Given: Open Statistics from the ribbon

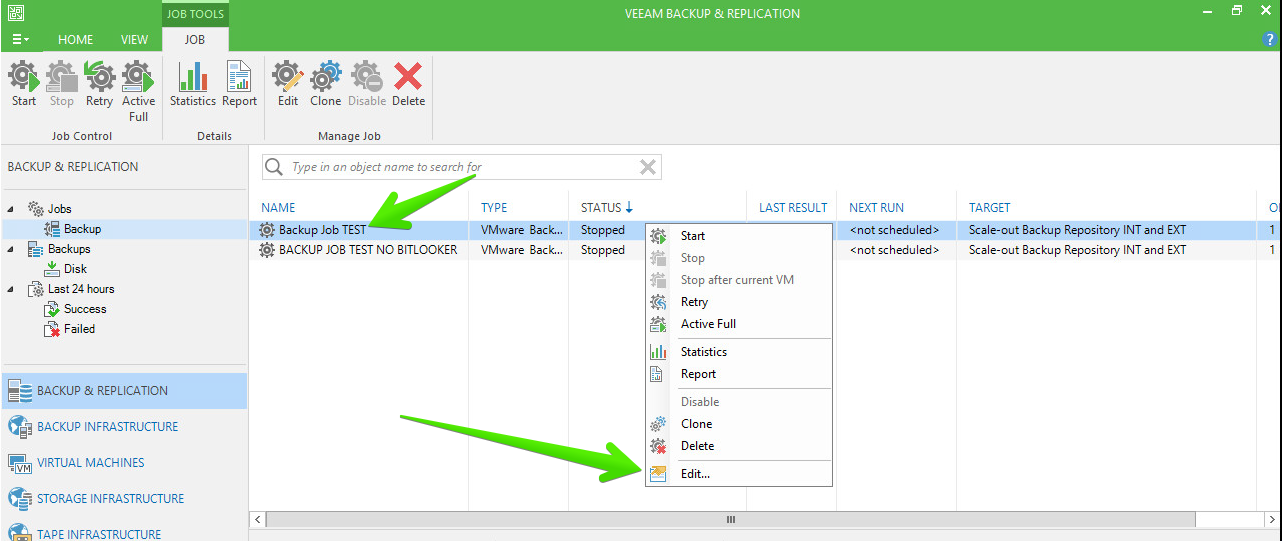Looking at the screenshot, I should [x=193, y=83].
